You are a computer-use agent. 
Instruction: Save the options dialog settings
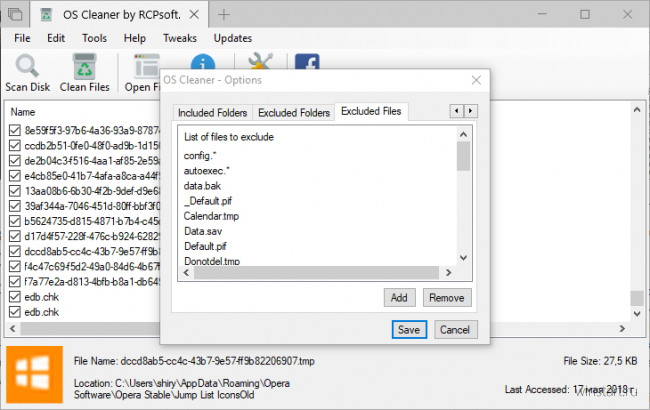(x=409, y=330)
